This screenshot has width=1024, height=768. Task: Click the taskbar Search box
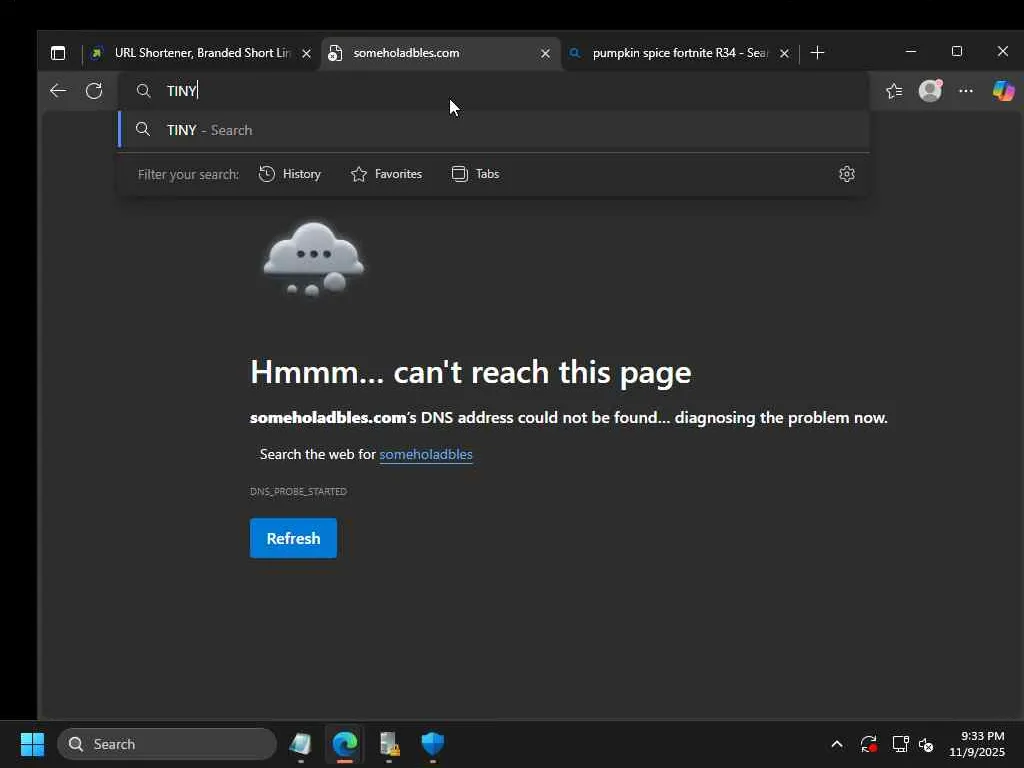(x=167, y=744)
